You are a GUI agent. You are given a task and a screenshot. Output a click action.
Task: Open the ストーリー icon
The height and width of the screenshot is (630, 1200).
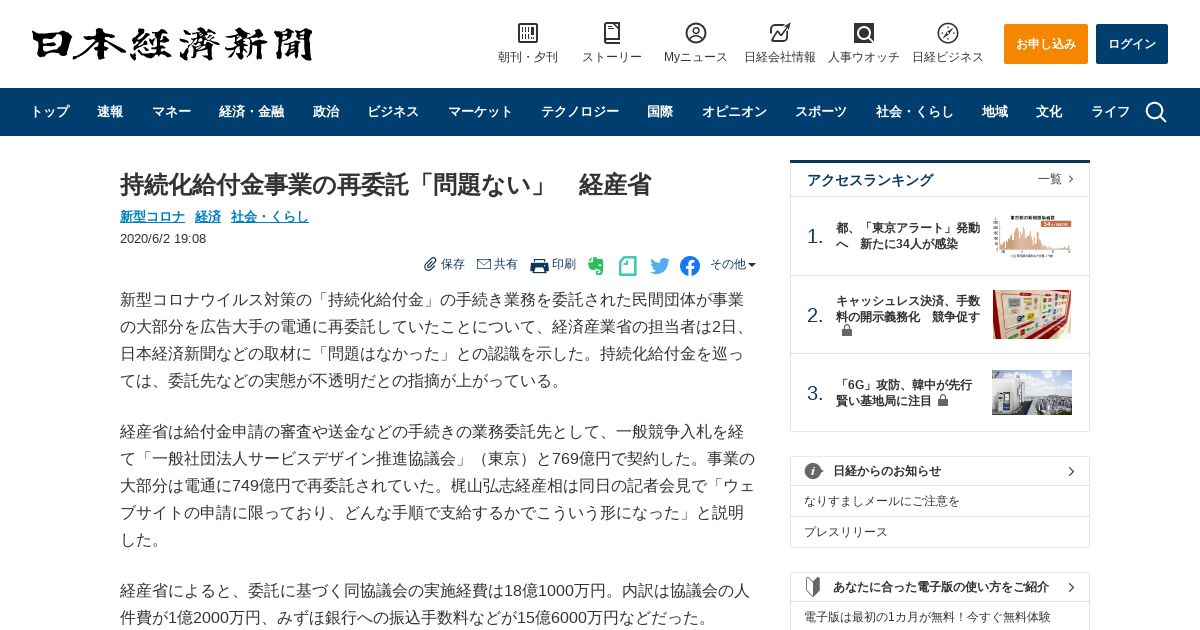coord(612,33)
